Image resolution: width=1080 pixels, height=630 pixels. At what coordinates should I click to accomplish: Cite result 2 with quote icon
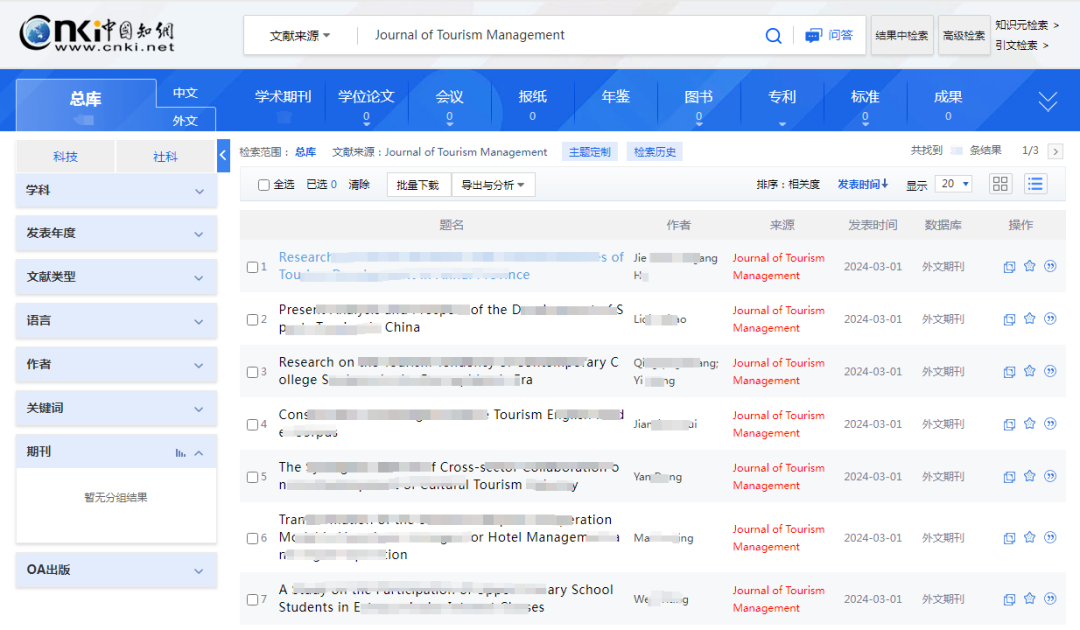(x=1050, y=319)
